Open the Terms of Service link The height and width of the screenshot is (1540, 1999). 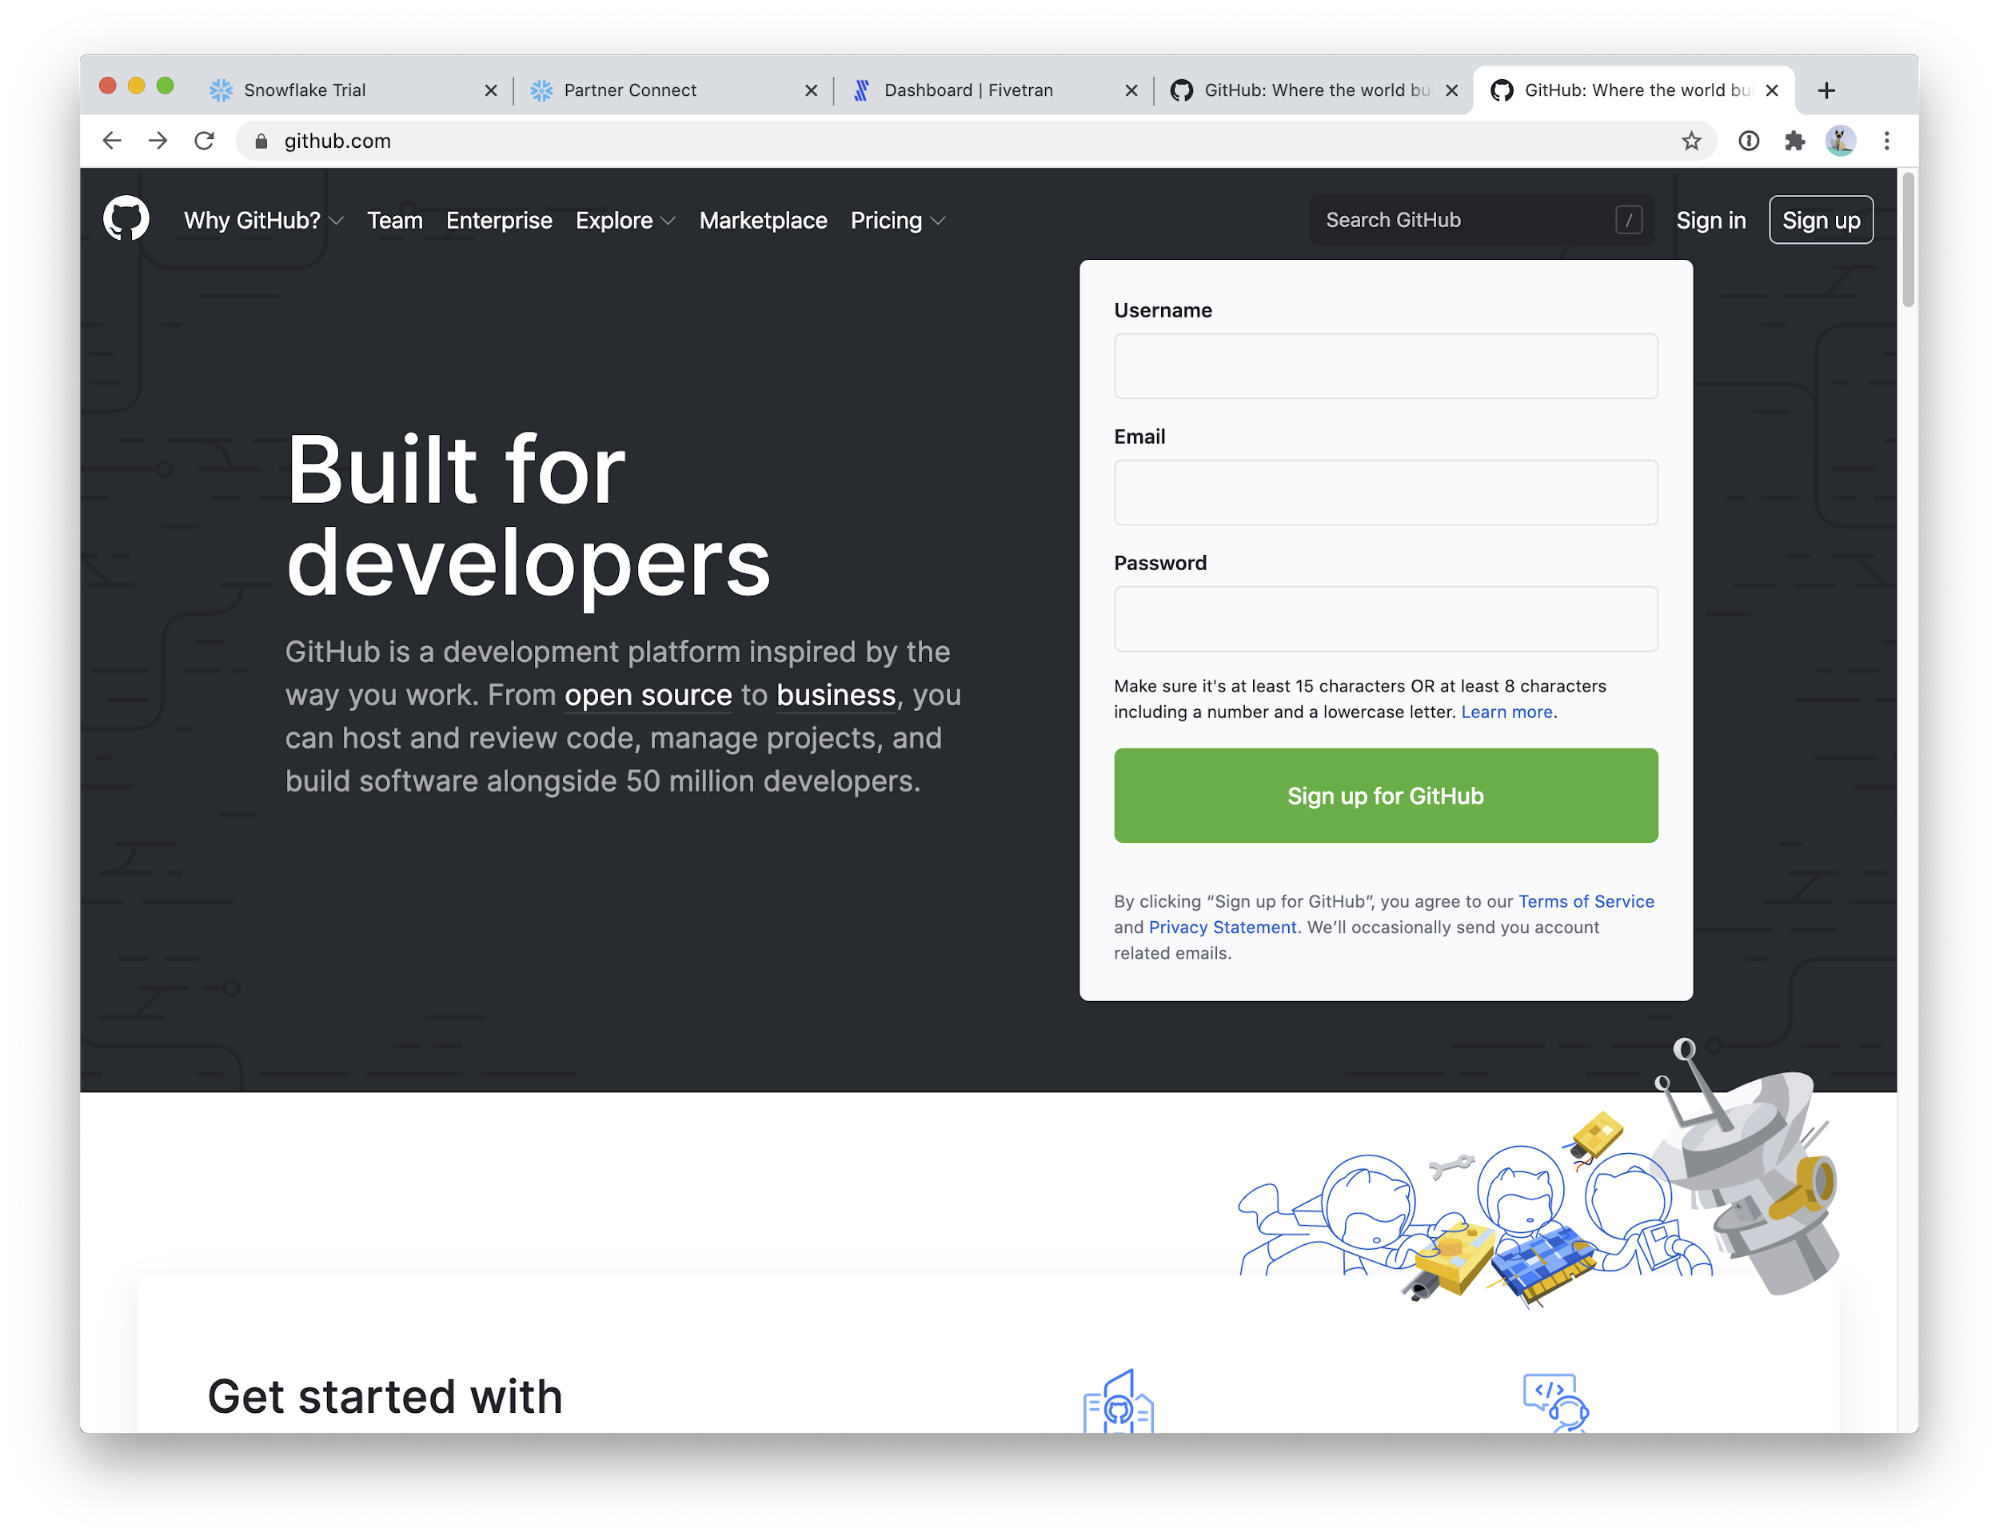[x=1585, y=901]
